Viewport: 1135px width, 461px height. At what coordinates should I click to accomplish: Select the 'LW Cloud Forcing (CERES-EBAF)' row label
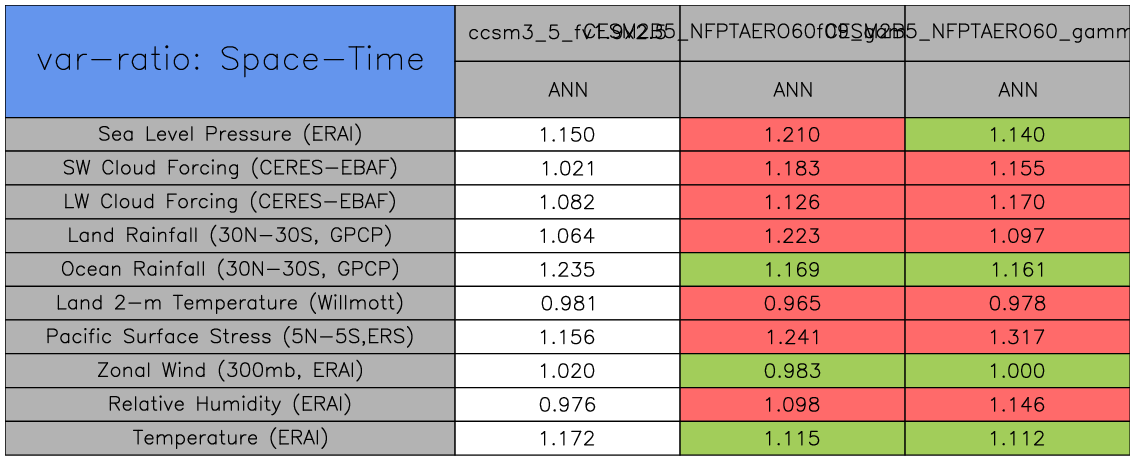[230, 202]
